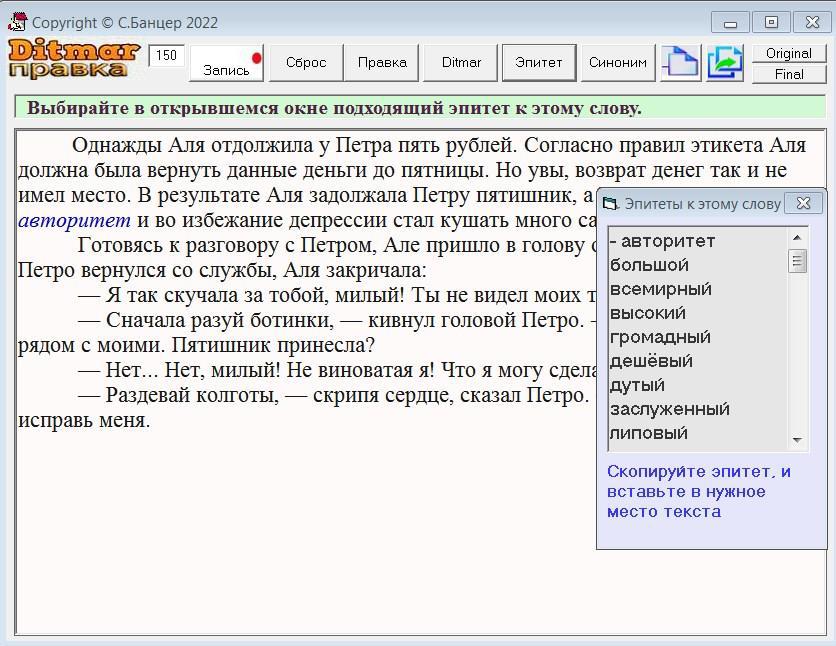This screenshot has height=646, width=836.
Task: Click the number field showing 150
Action: 166,56
